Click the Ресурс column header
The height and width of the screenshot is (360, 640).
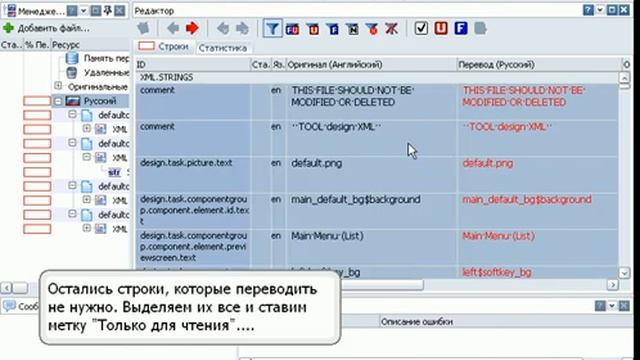(90, 45)
